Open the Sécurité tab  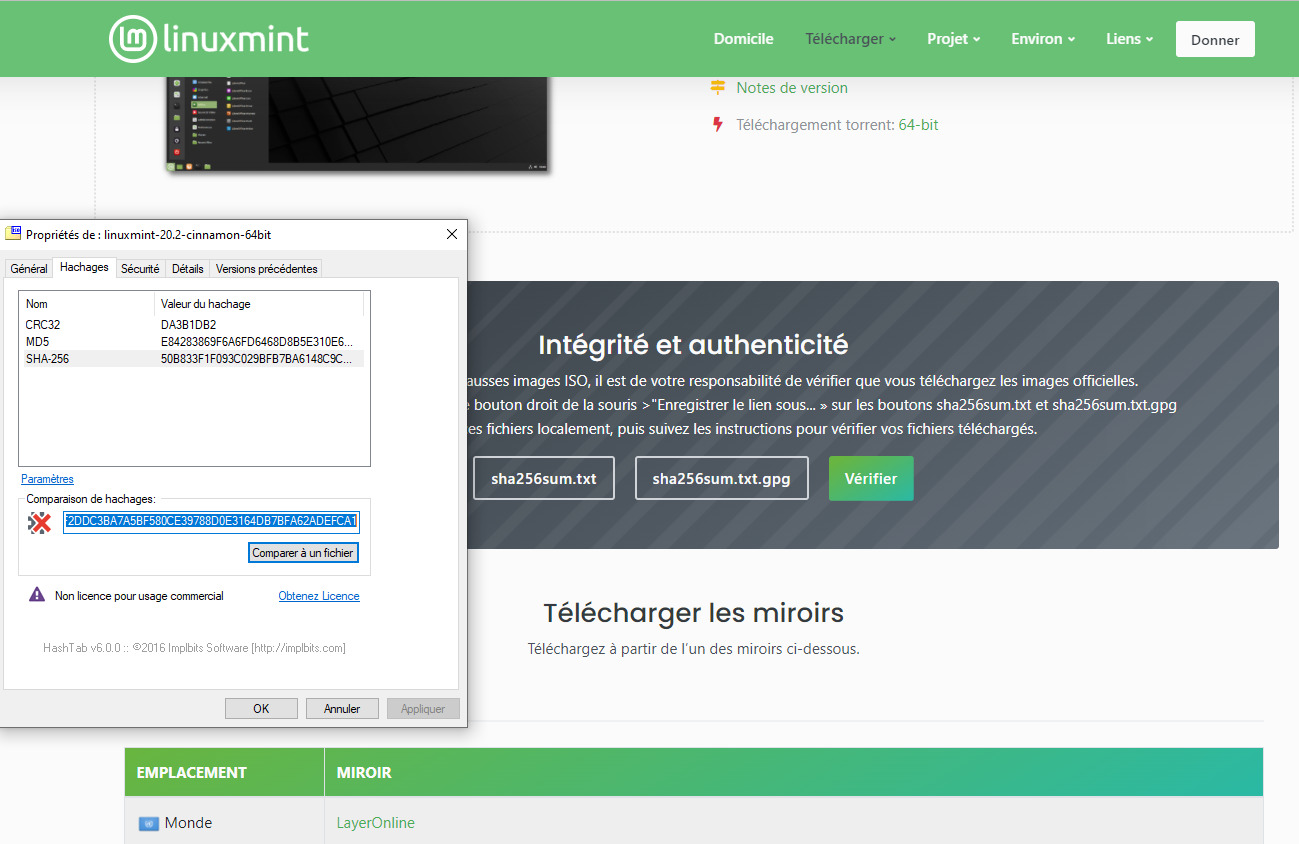point(140,269)
